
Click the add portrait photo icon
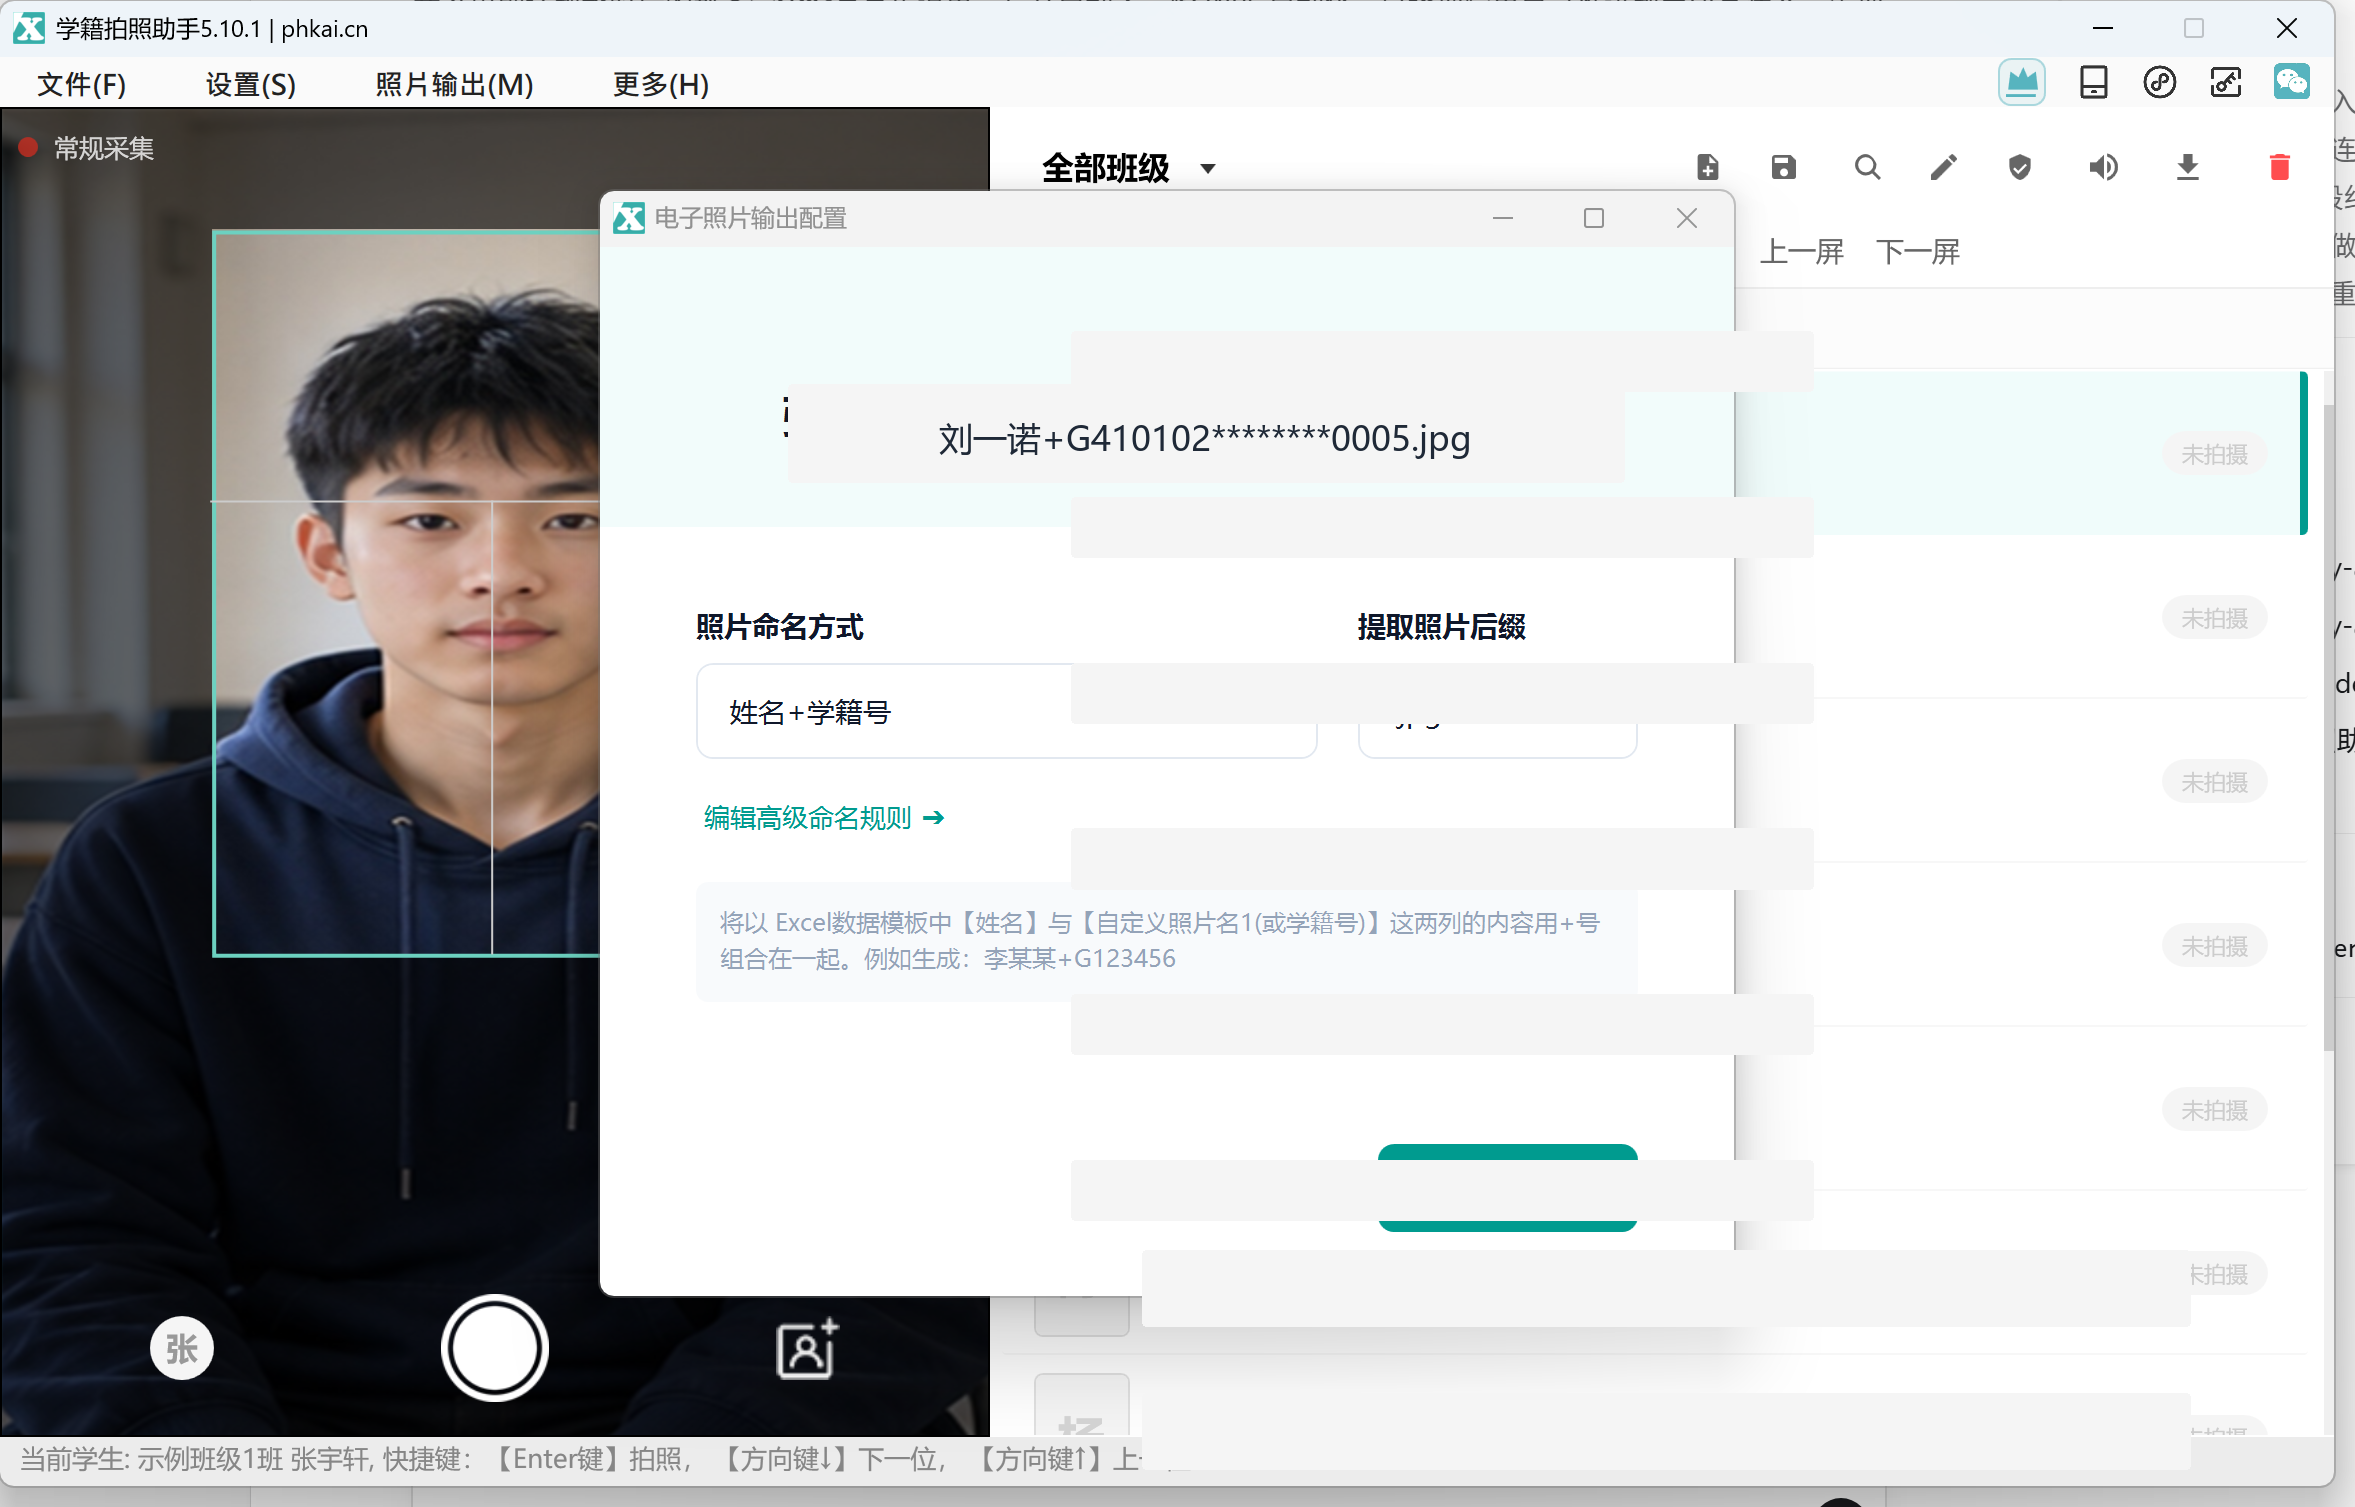(x=807, y=1348)
